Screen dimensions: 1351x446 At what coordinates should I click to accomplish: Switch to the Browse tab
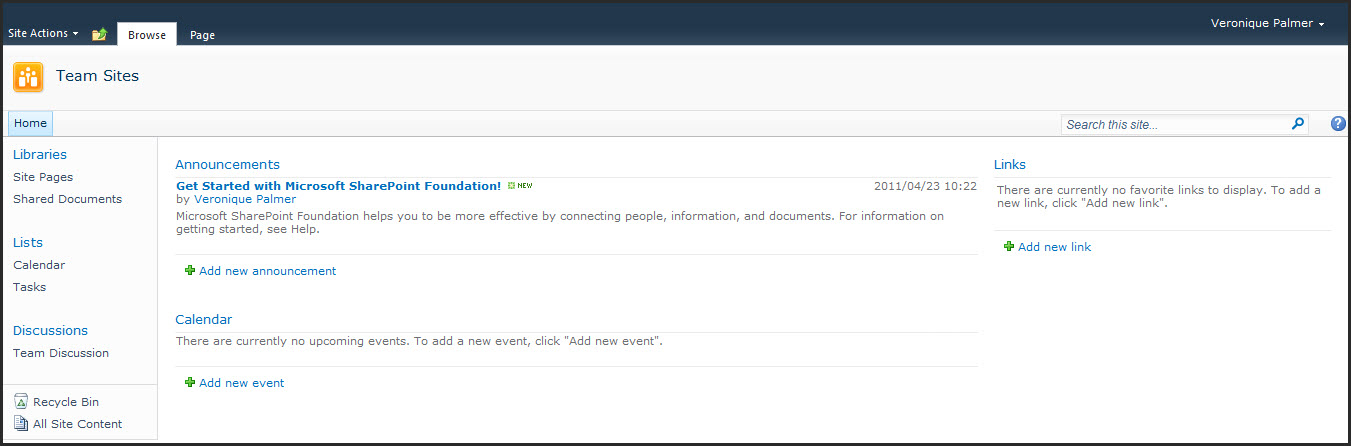tap(147, 35)
